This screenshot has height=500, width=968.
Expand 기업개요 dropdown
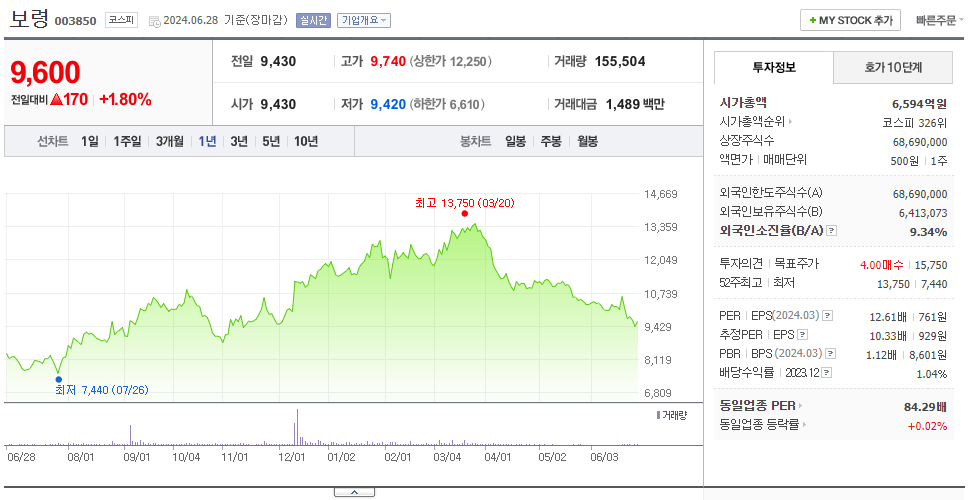tap(364, 20)
